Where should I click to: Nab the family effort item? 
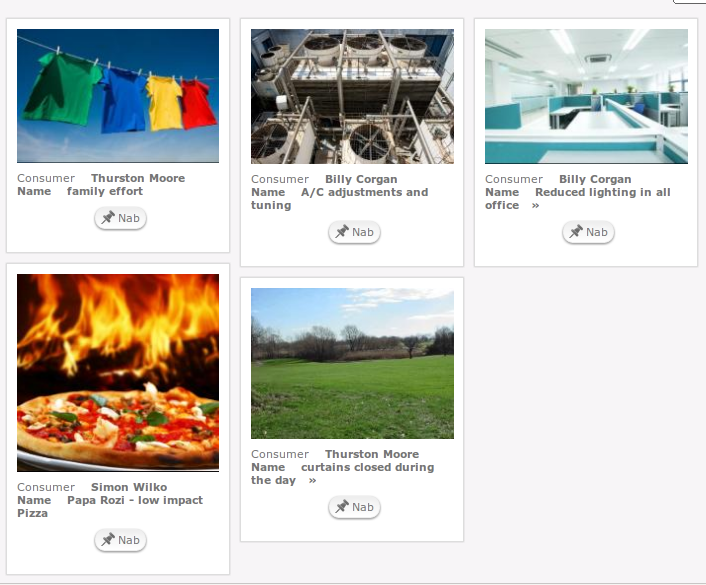120,218
